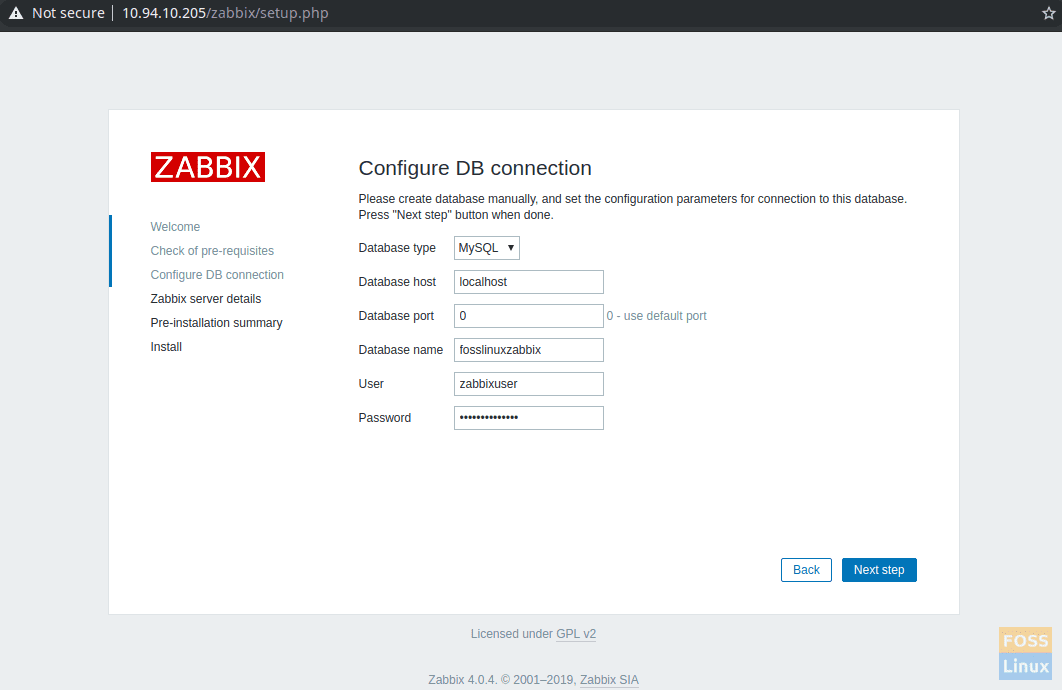Screen dimensions: 1062x690
Task: Click the ZABBIX logo
Action: (208, 167)
